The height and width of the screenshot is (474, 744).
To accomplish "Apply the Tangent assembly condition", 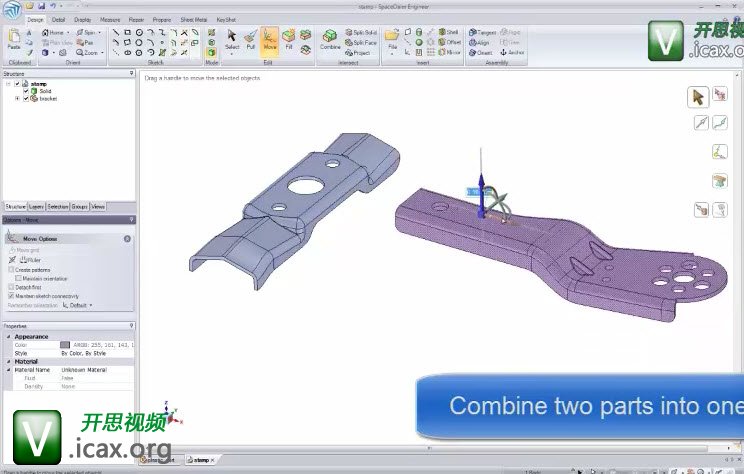I will point(482,32).
